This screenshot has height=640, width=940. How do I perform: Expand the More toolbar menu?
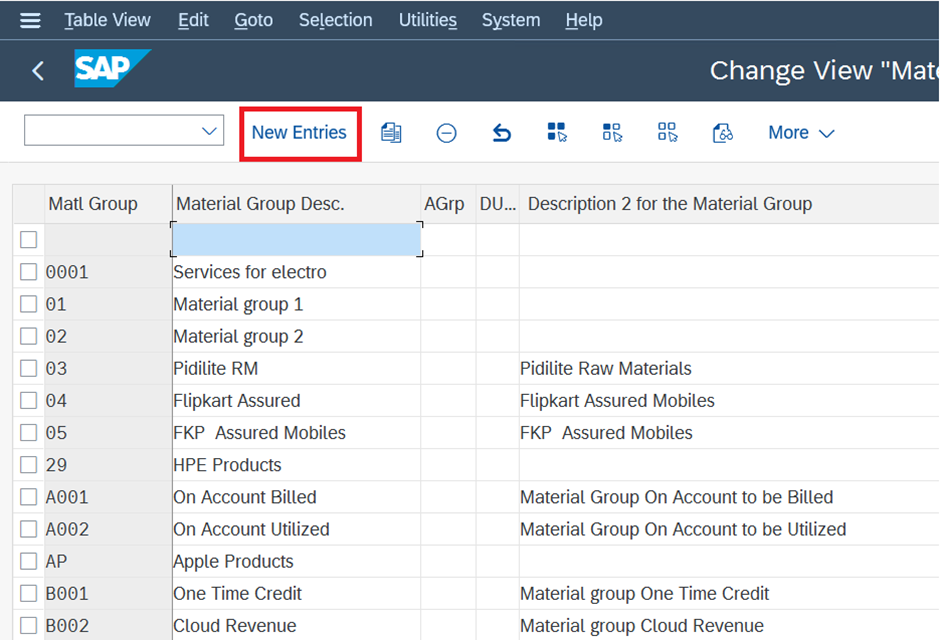click(801, 132)
